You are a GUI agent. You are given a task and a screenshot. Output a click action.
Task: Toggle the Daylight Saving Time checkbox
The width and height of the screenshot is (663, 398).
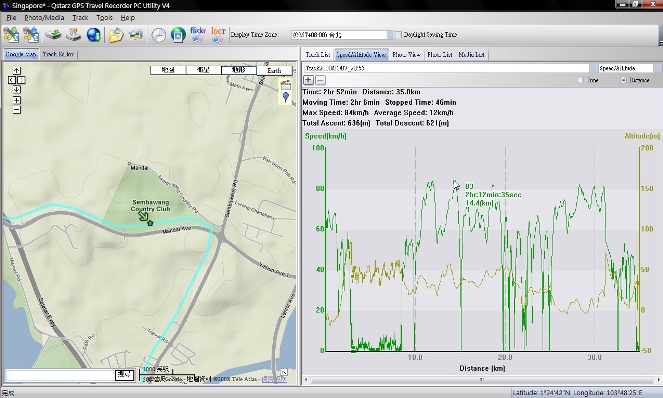(398, 35)
